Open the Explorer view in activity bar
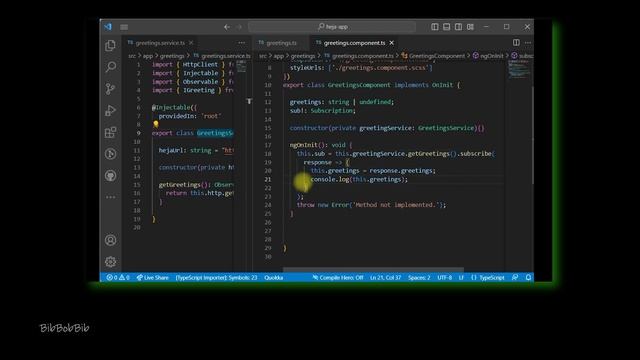The width and height of the screenshot is (640, 360). coord(110,45)
